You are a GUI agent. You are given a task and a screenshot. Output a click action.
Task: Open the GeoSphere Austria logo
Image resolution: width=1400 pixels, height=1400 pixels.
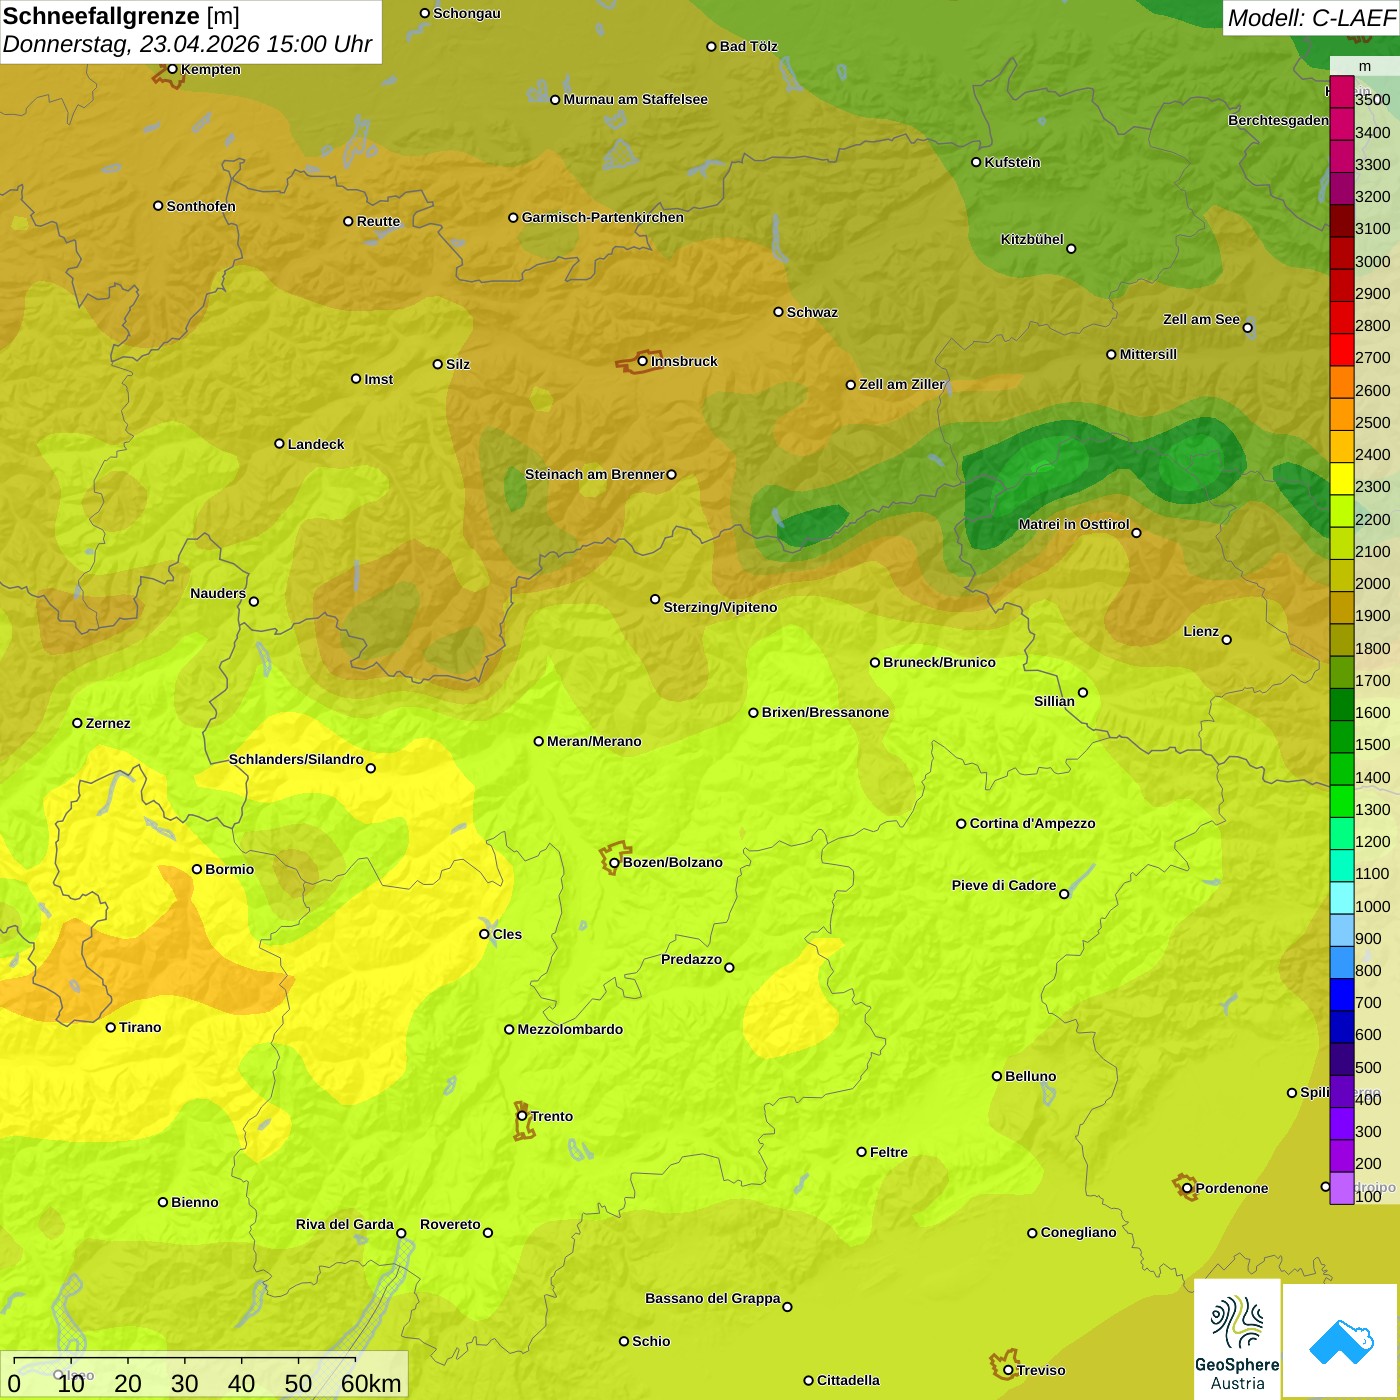1237,1340
